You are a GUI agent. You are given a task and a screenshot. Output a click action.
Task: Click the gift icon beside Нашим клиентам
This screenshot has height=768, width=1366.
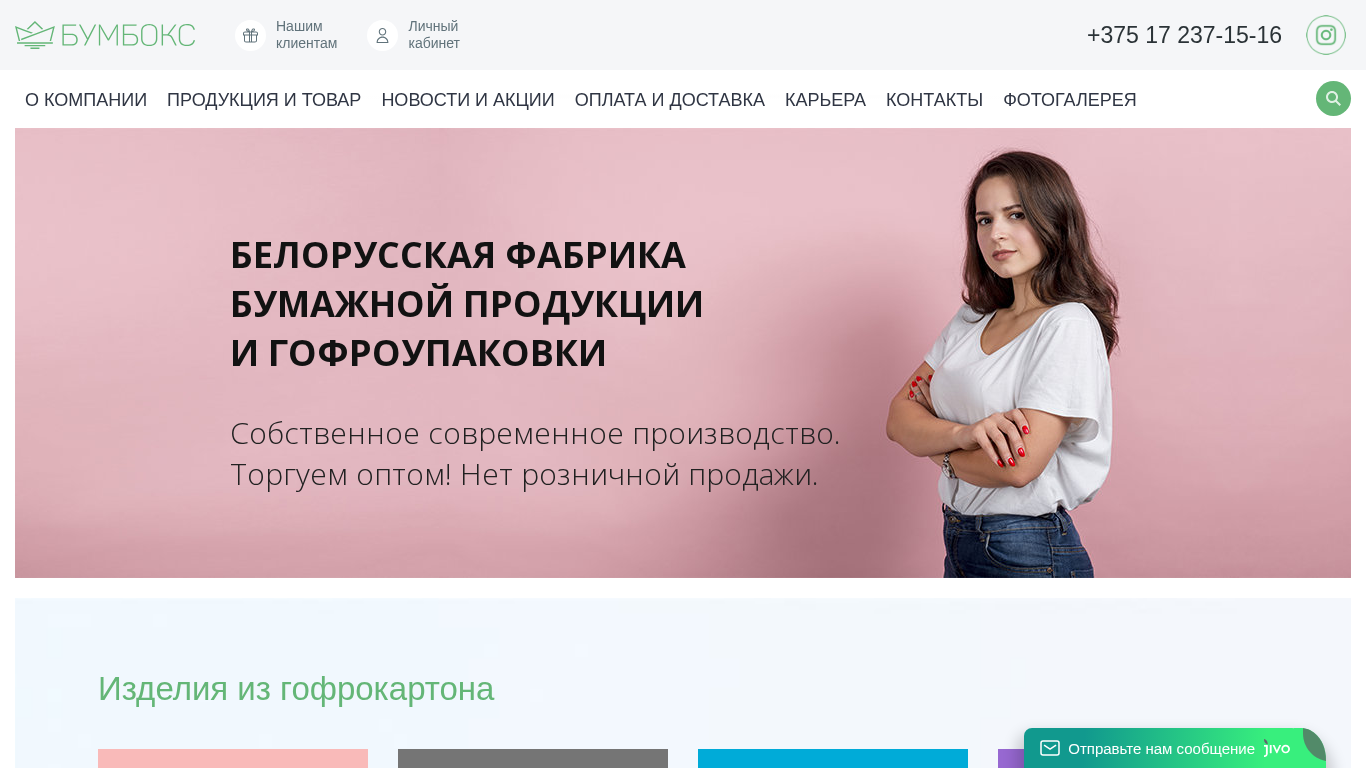(250, 35)
